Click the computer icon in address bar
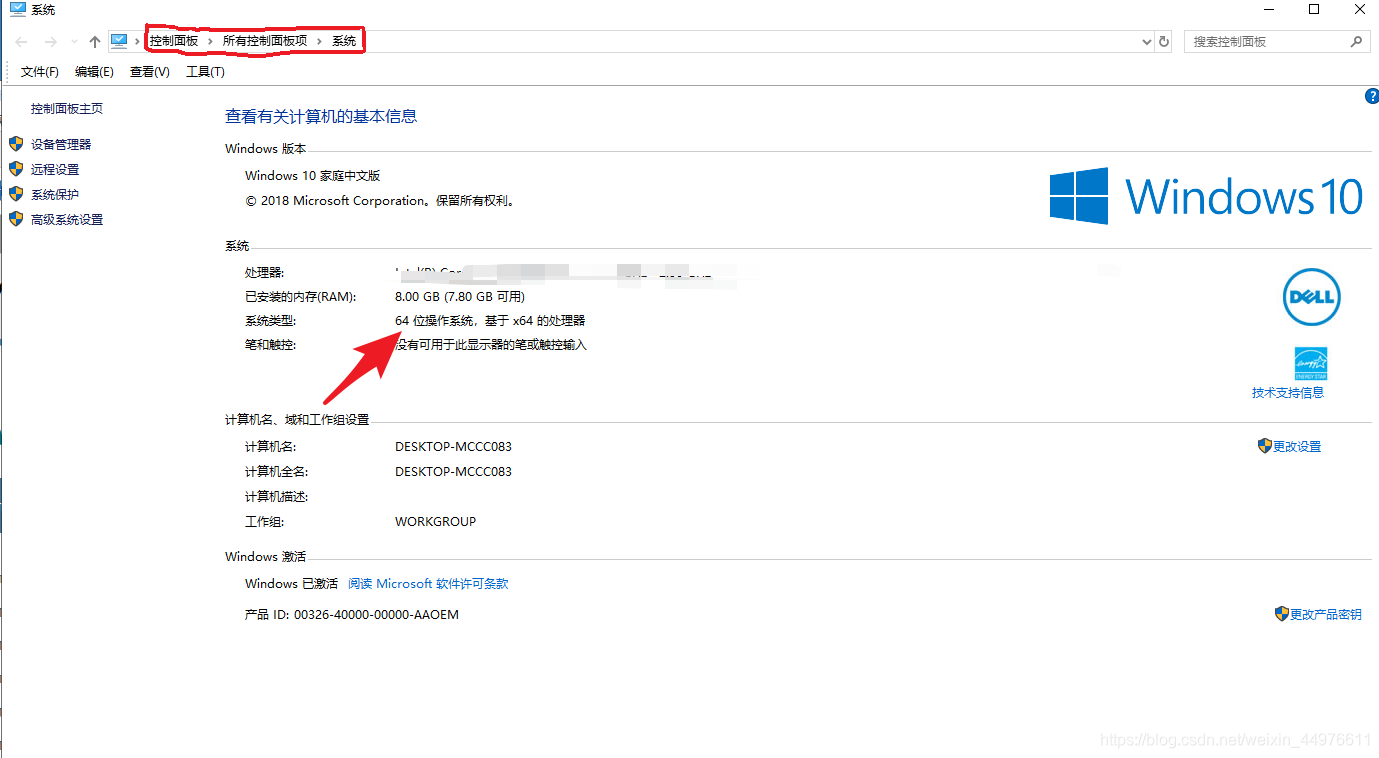The image size is (1379, 758). 119,41
